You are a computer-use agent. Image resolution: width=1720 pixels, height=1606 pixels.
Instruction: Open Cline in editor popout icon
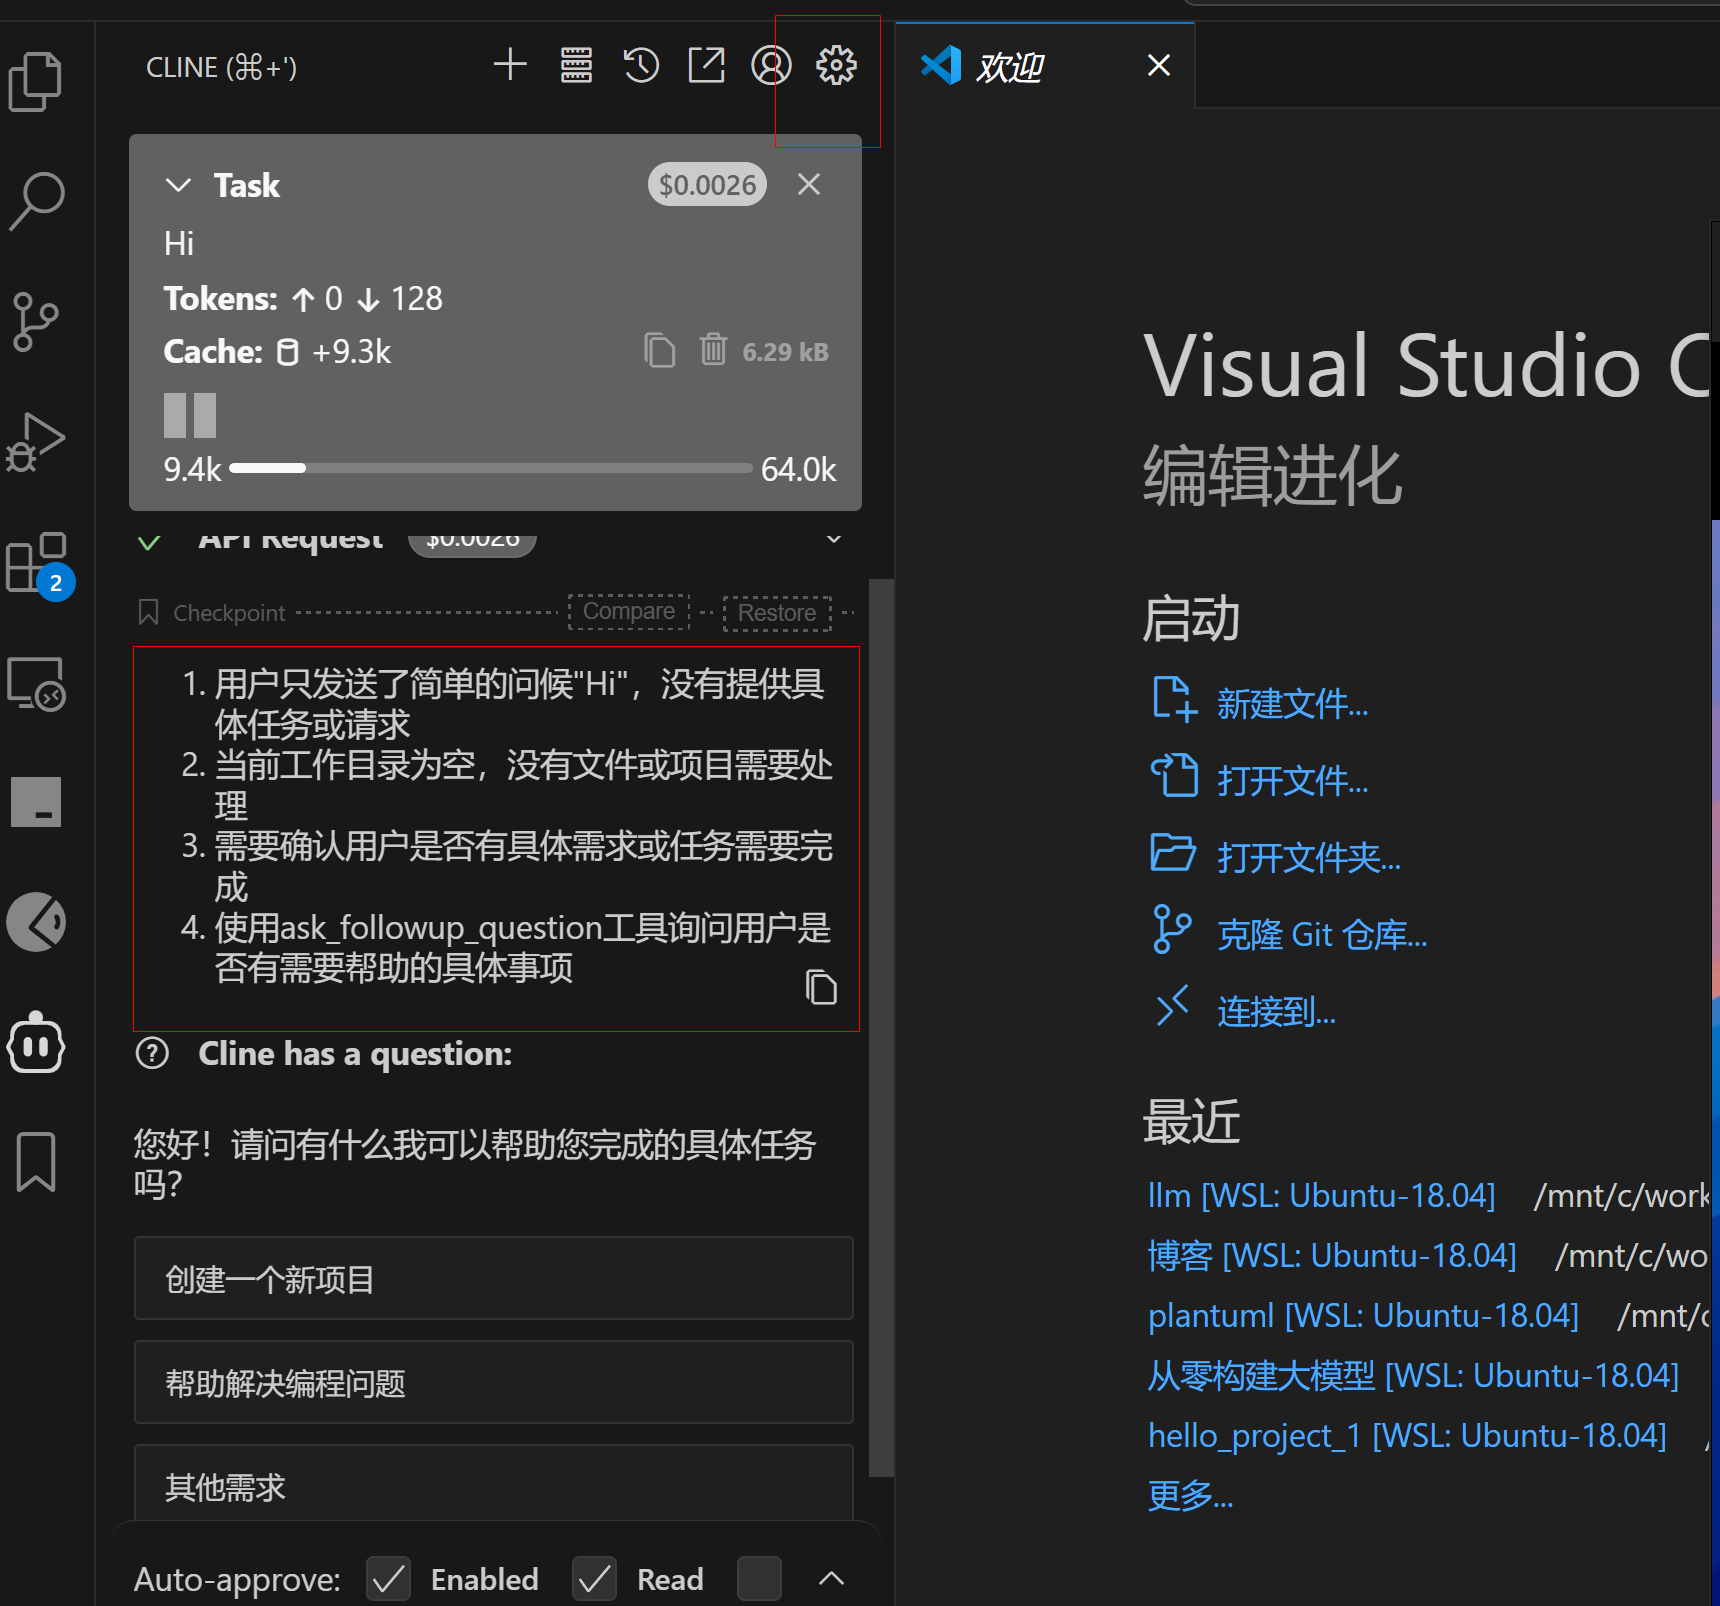click(706, 65)
